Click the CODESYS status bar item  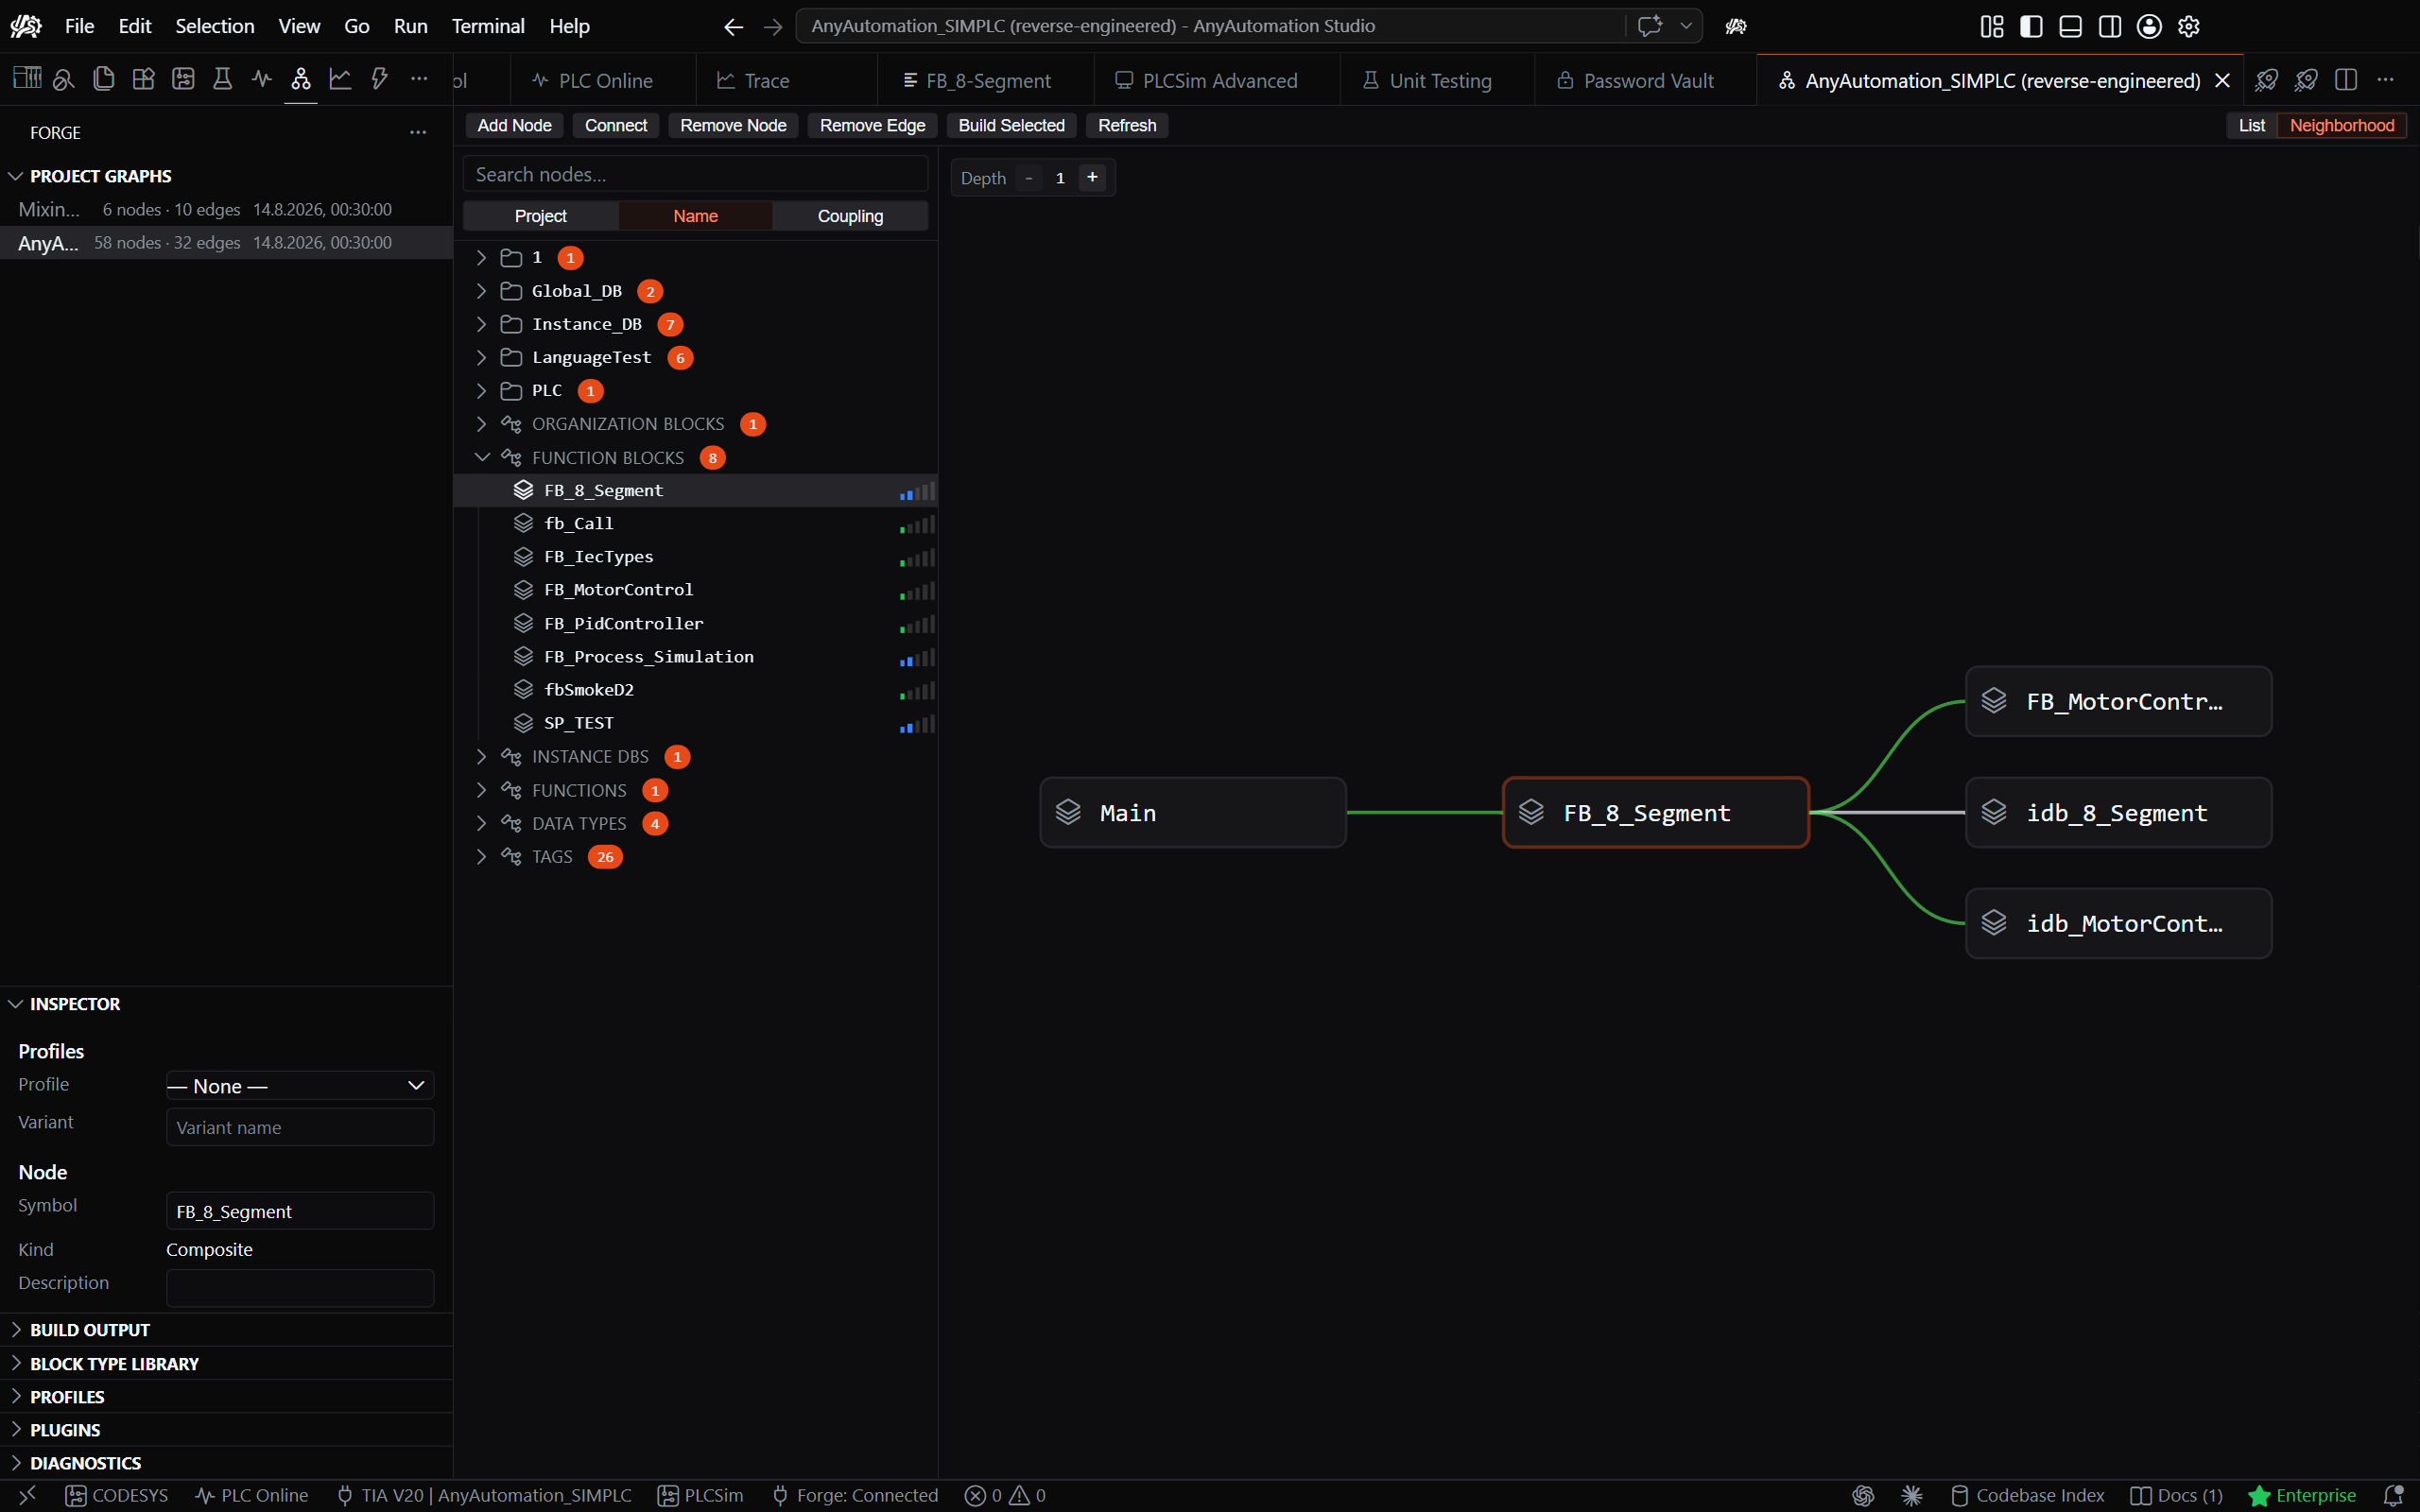point(117,1495)
